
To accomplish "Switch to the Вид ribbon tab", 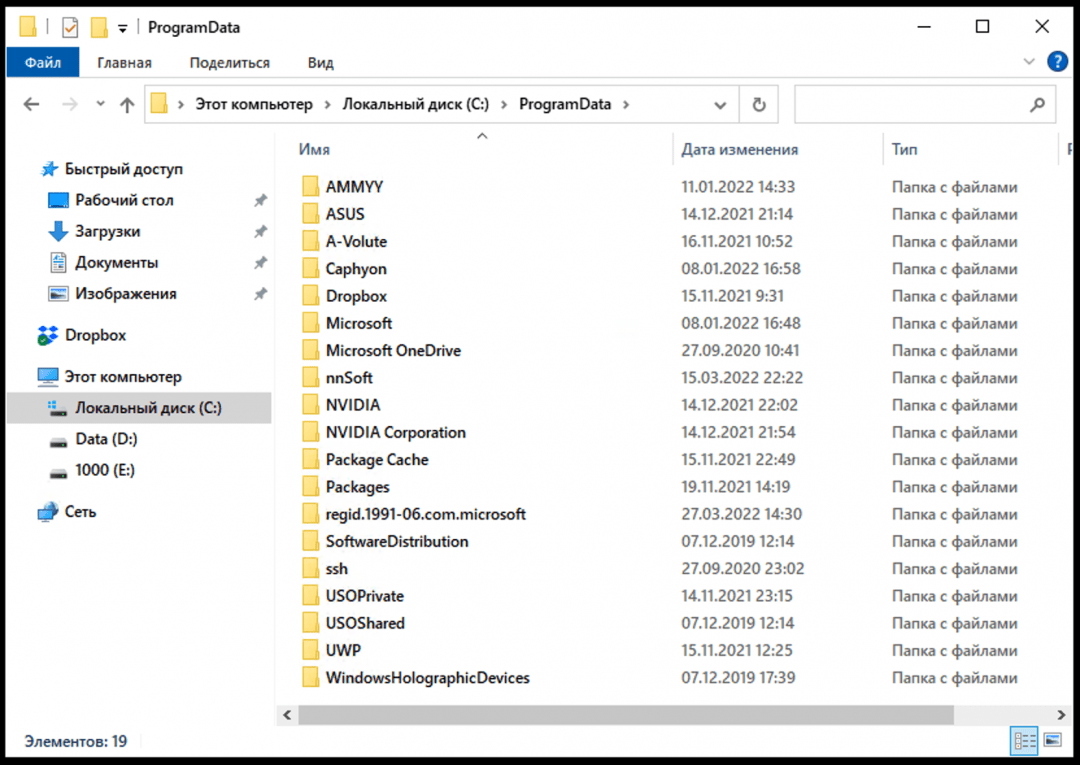I will pyautogui.click(x=320, y=62).
